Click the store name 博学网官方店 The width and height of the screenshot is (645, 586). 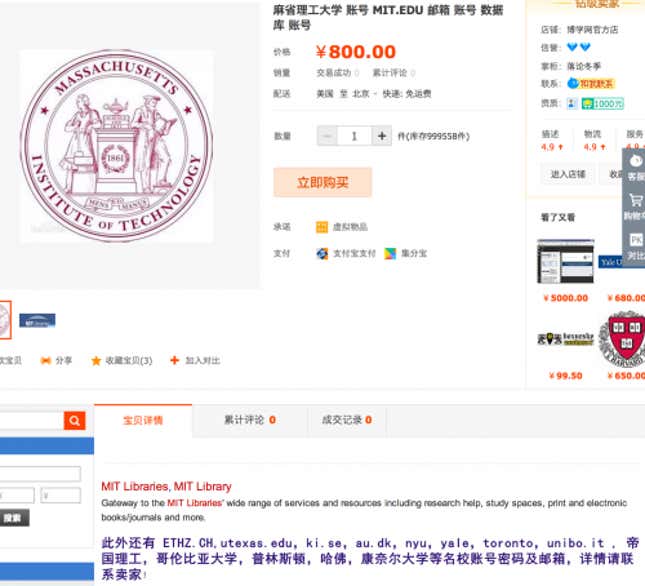(592, 30)
